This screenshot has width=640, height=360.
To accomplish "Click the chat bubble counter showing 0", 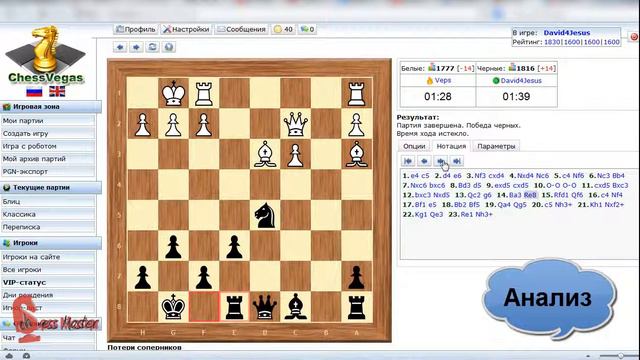I will click(307, 29).
